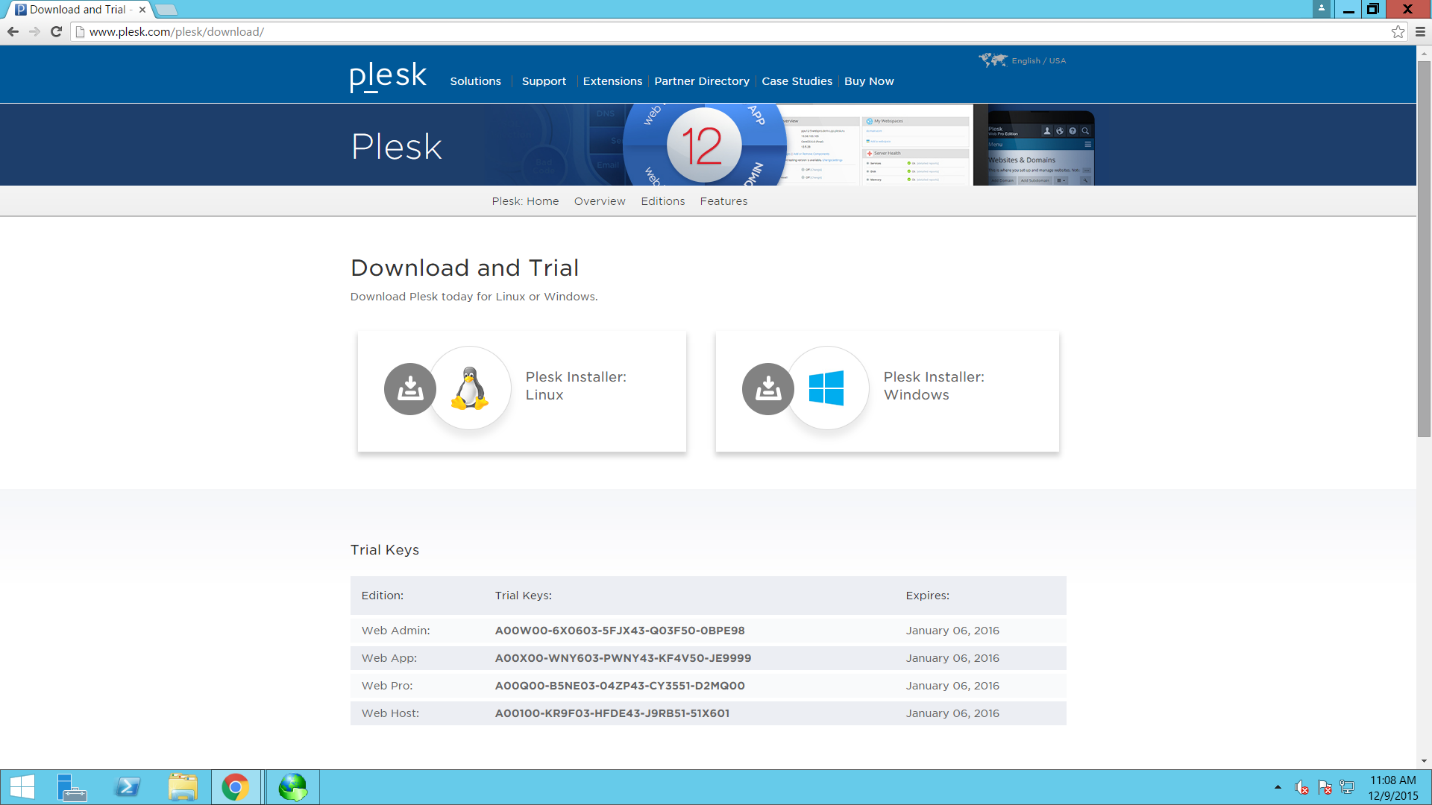Click the action center flag tray icon
The height and width of the screenshot is (805, 1432).
point(1325,788)
